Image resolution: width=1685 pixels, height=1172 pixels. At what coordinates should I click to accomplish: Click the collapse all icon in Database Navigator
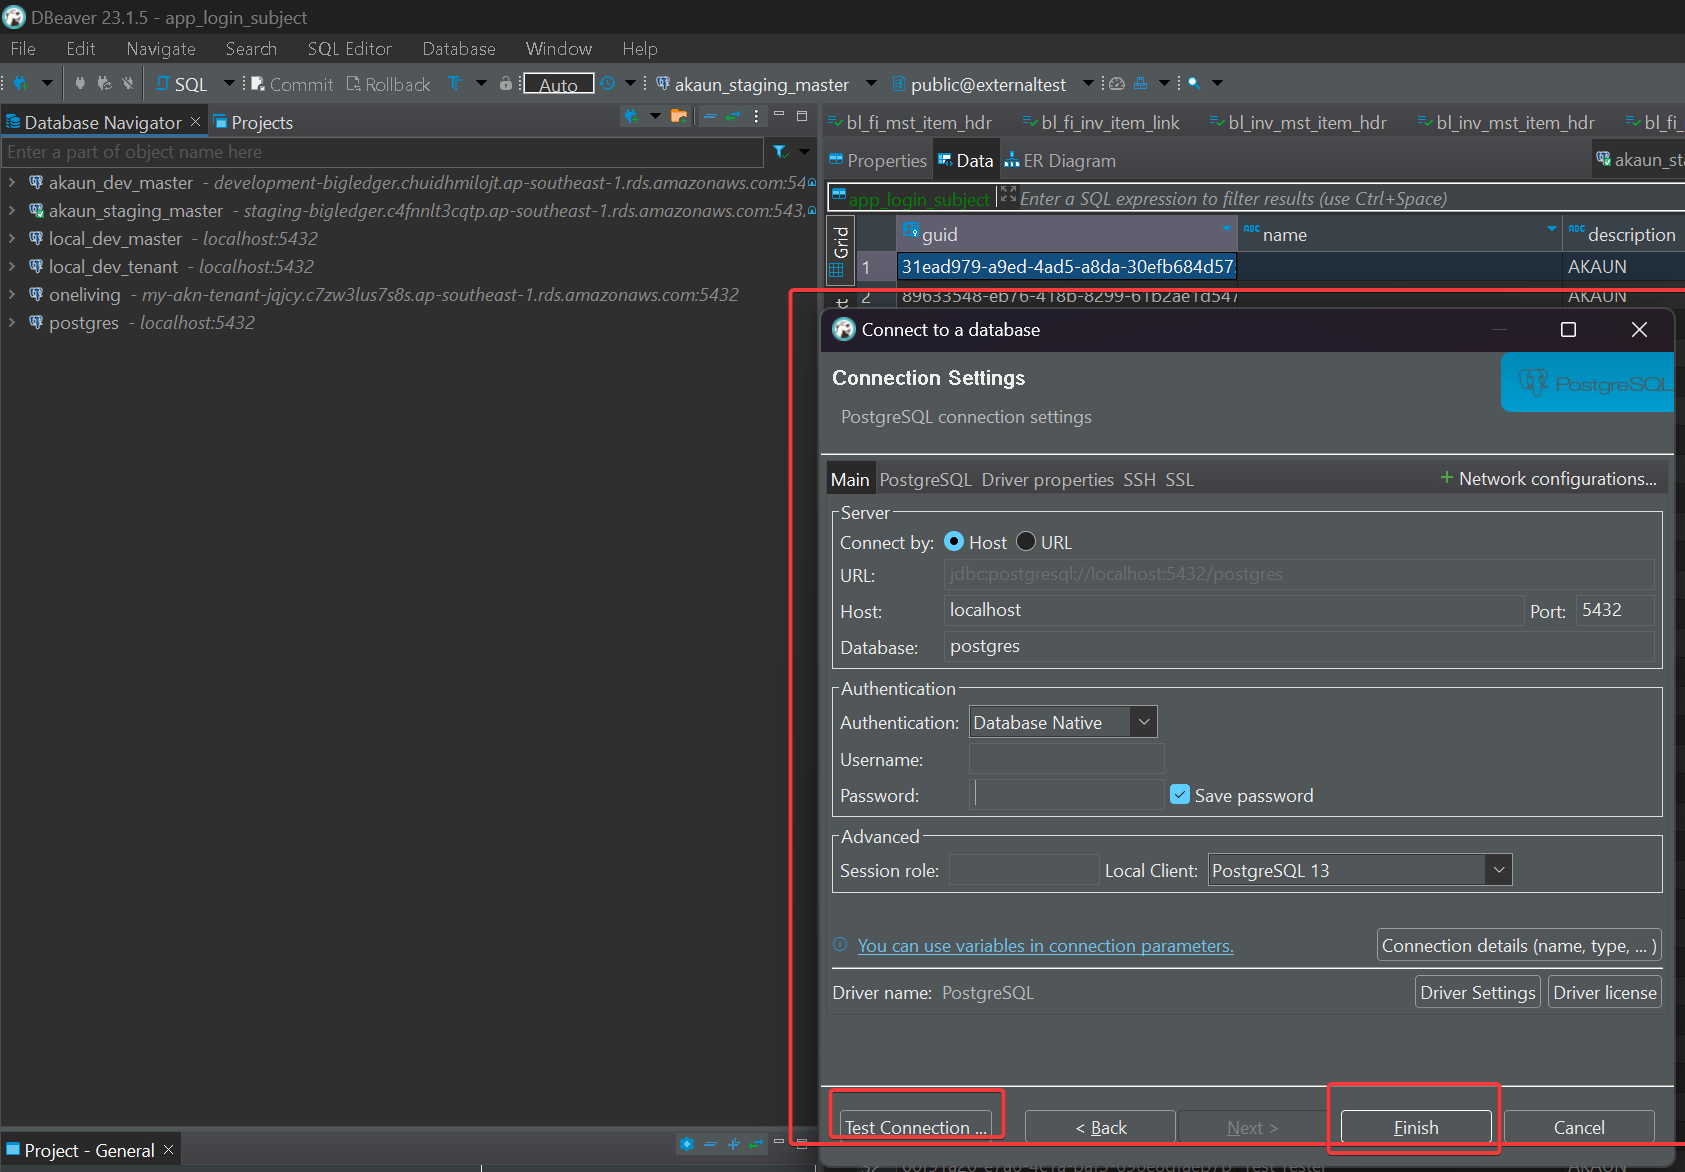709,116
